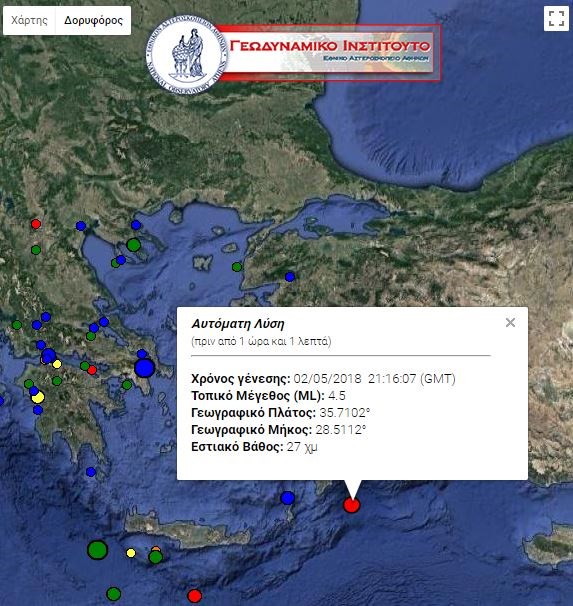
Task: Open the red marker in northern Greece
Action: (36, 224)
